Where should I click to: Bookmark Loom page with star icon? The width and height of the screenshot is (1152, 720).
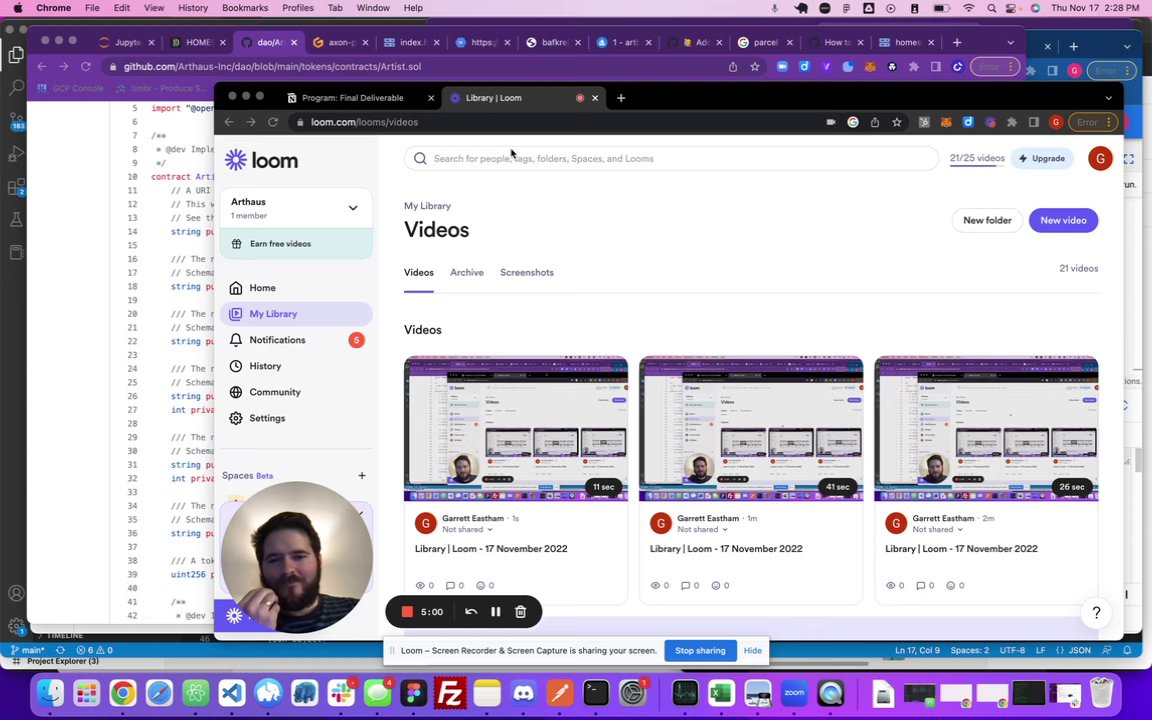pos(897,122)
